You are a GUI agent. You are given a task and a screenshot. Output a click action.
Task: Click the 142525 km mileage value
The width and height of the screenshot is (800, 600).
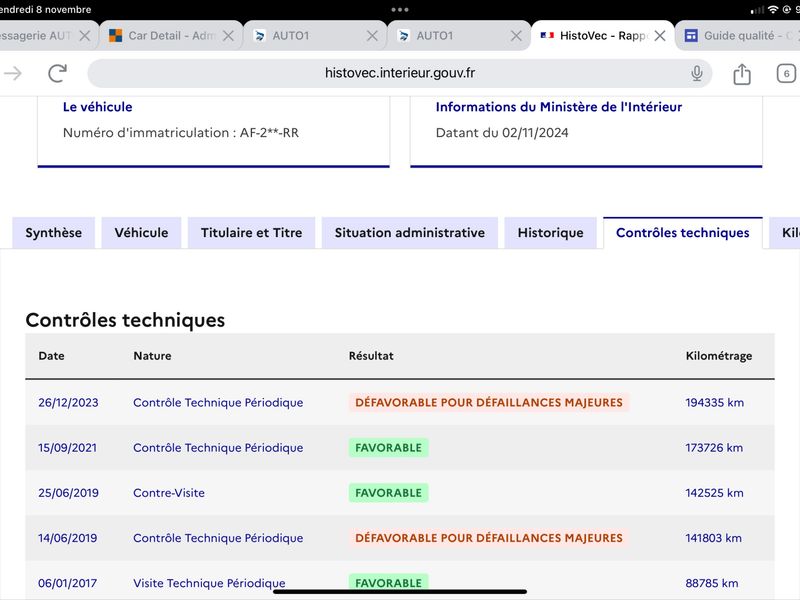[x=714, y=493]
